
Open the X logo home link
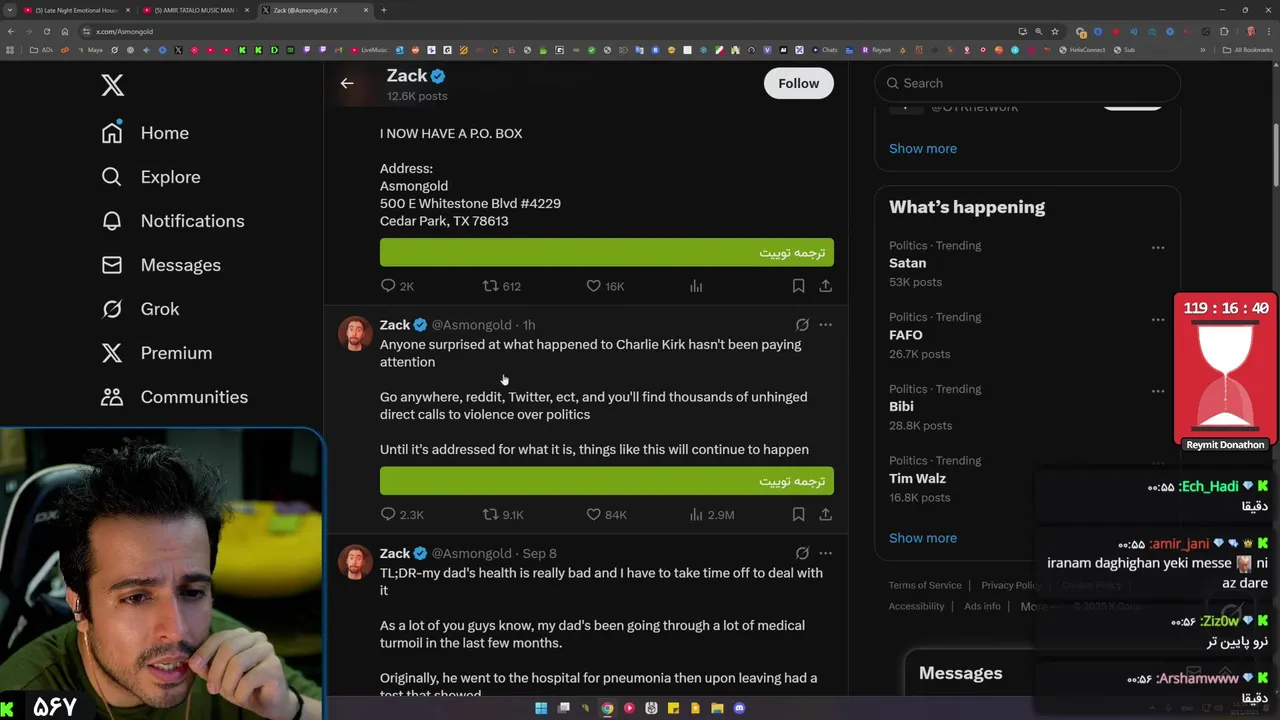tap(112, 85)
